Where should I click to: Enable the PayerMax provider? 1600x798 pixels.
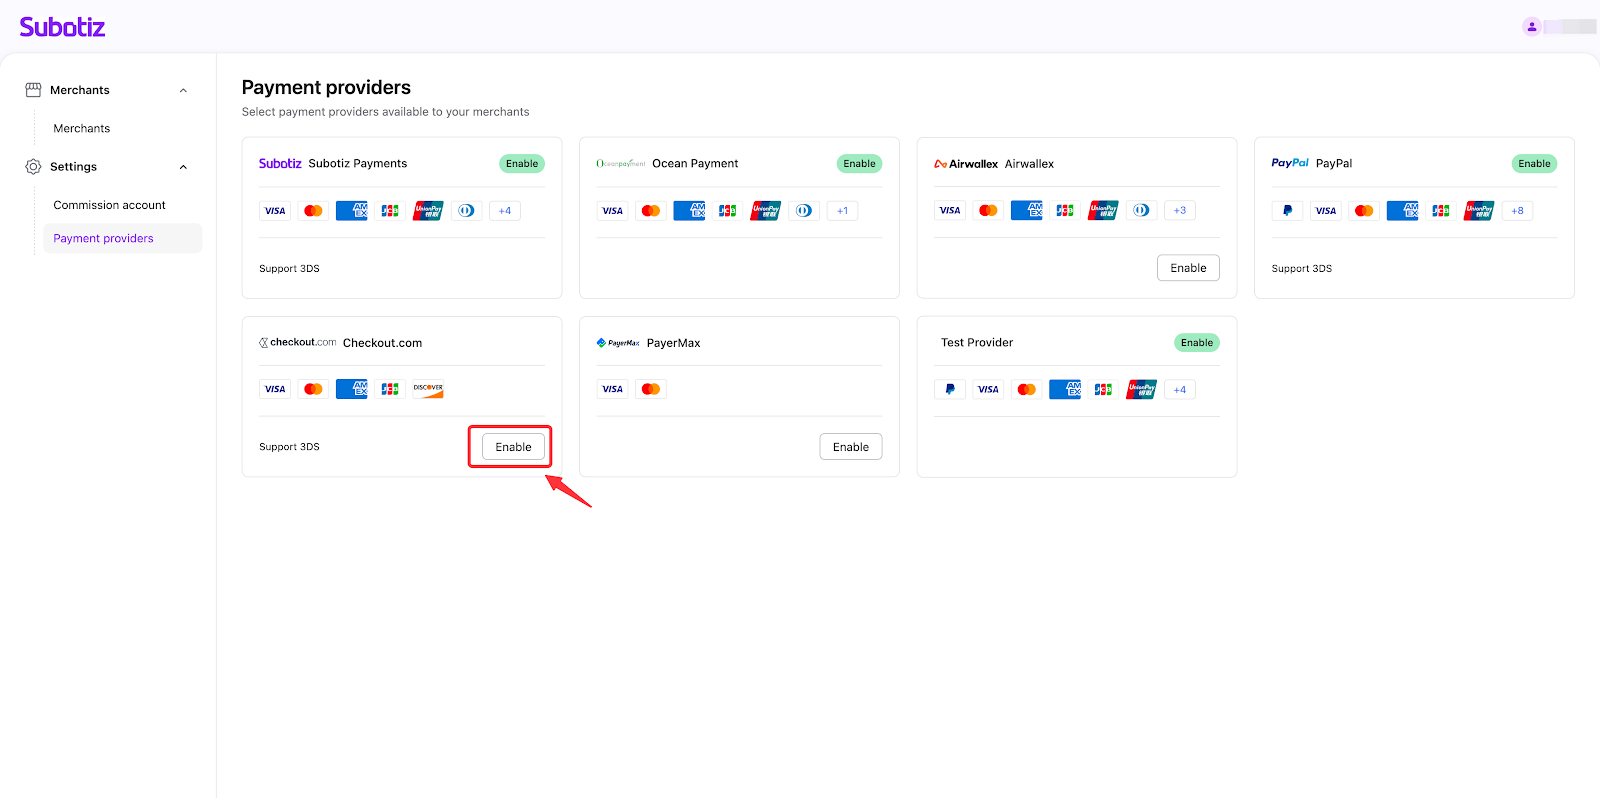coord(850,447)
